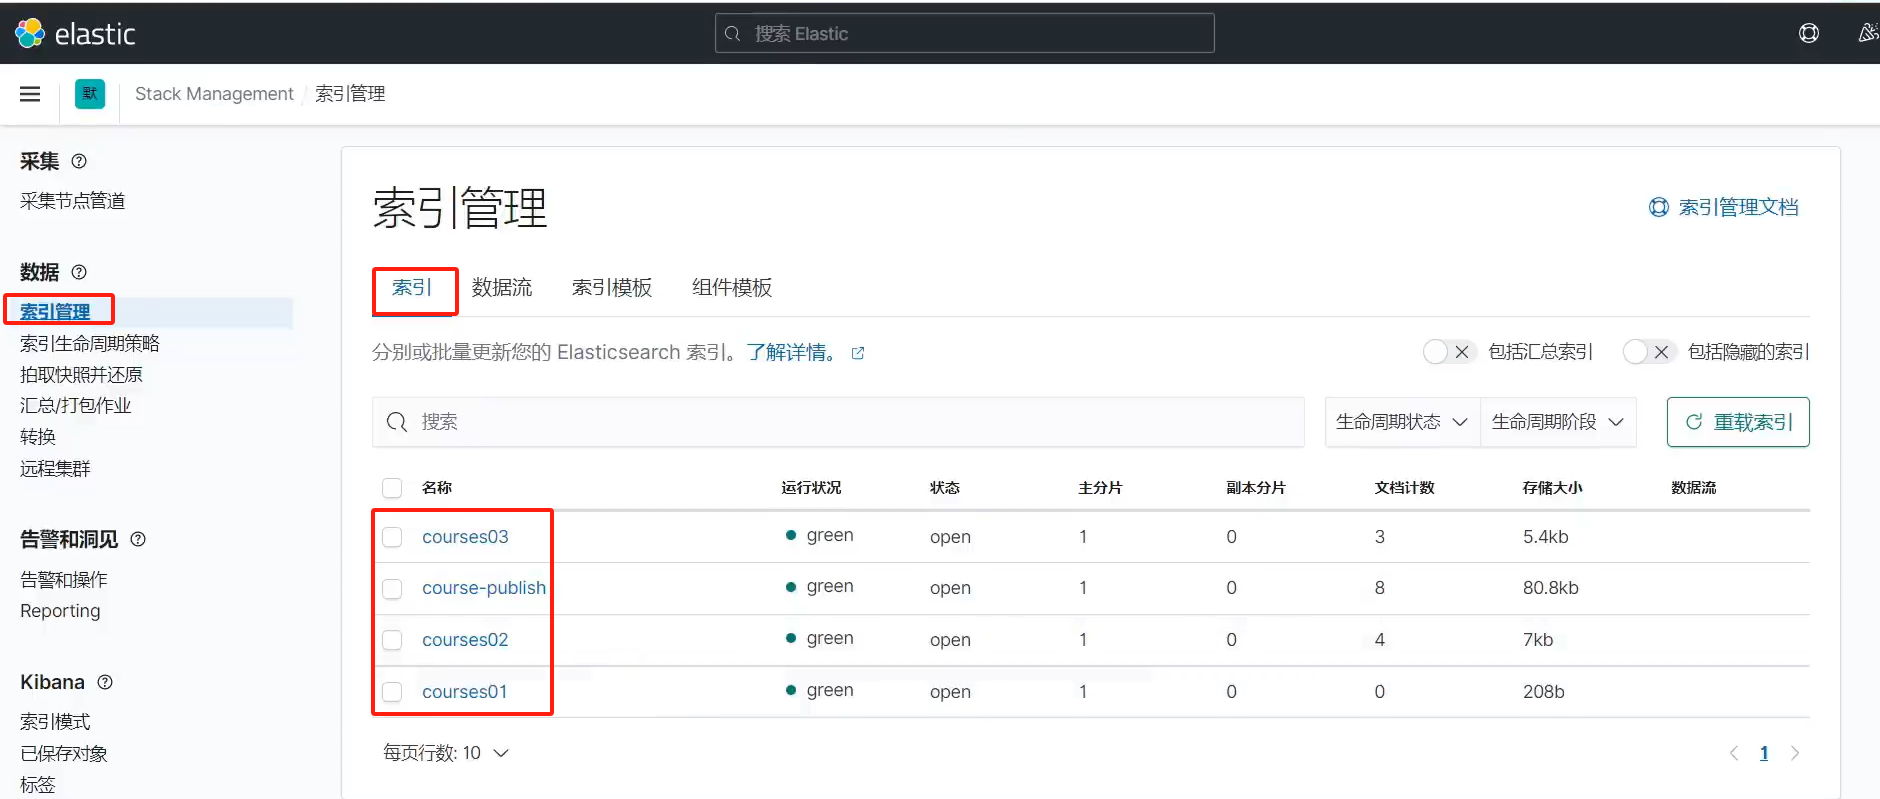Screen dimensions: 1880x799
Task: Sort by the 主分片 column header
Action: pos(1100,488)
